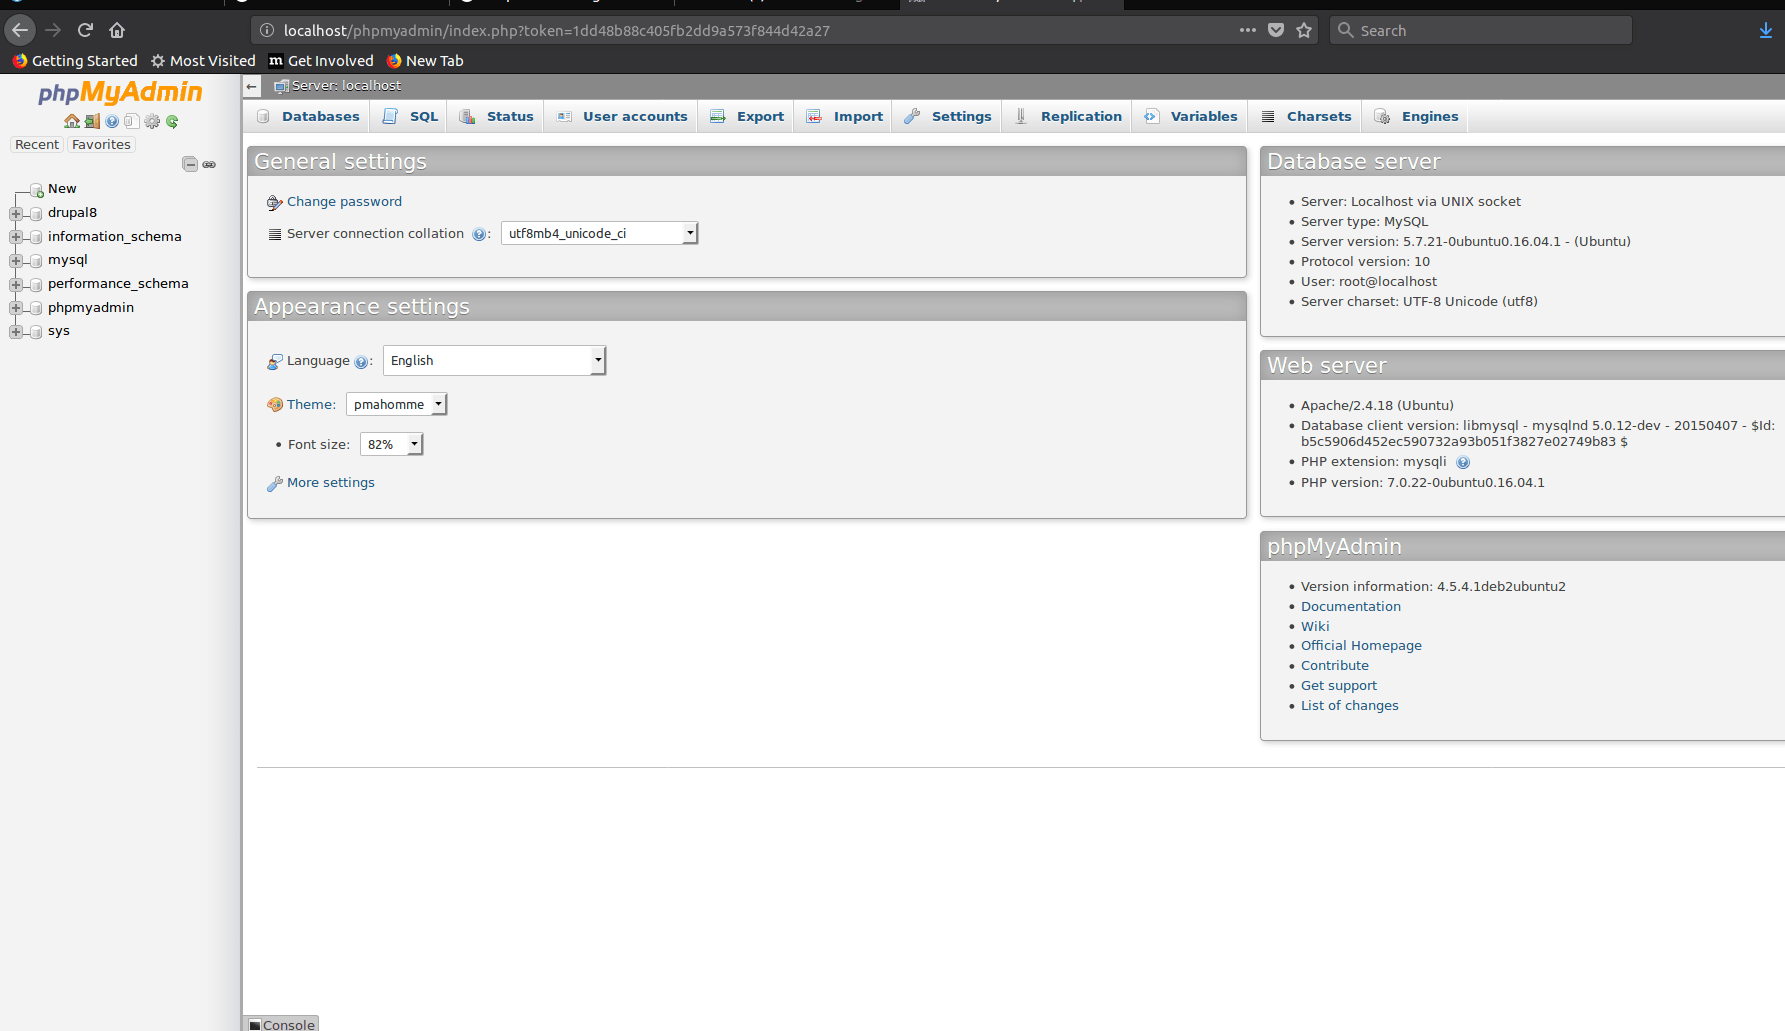Screen dimensions: 1785x1031
Task: Open the Settings tab
Action: (948, 116)
